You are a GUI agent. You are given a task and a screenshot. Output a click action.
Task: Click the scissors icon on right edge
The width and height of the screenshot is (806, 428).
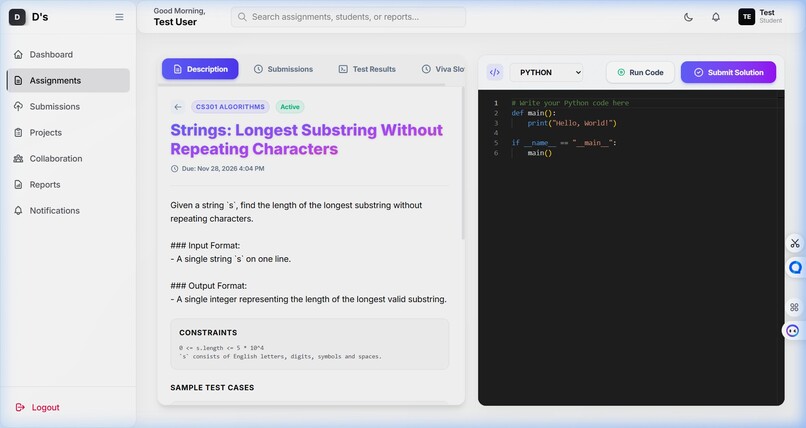pyautogui.click(x=795, y=244)
